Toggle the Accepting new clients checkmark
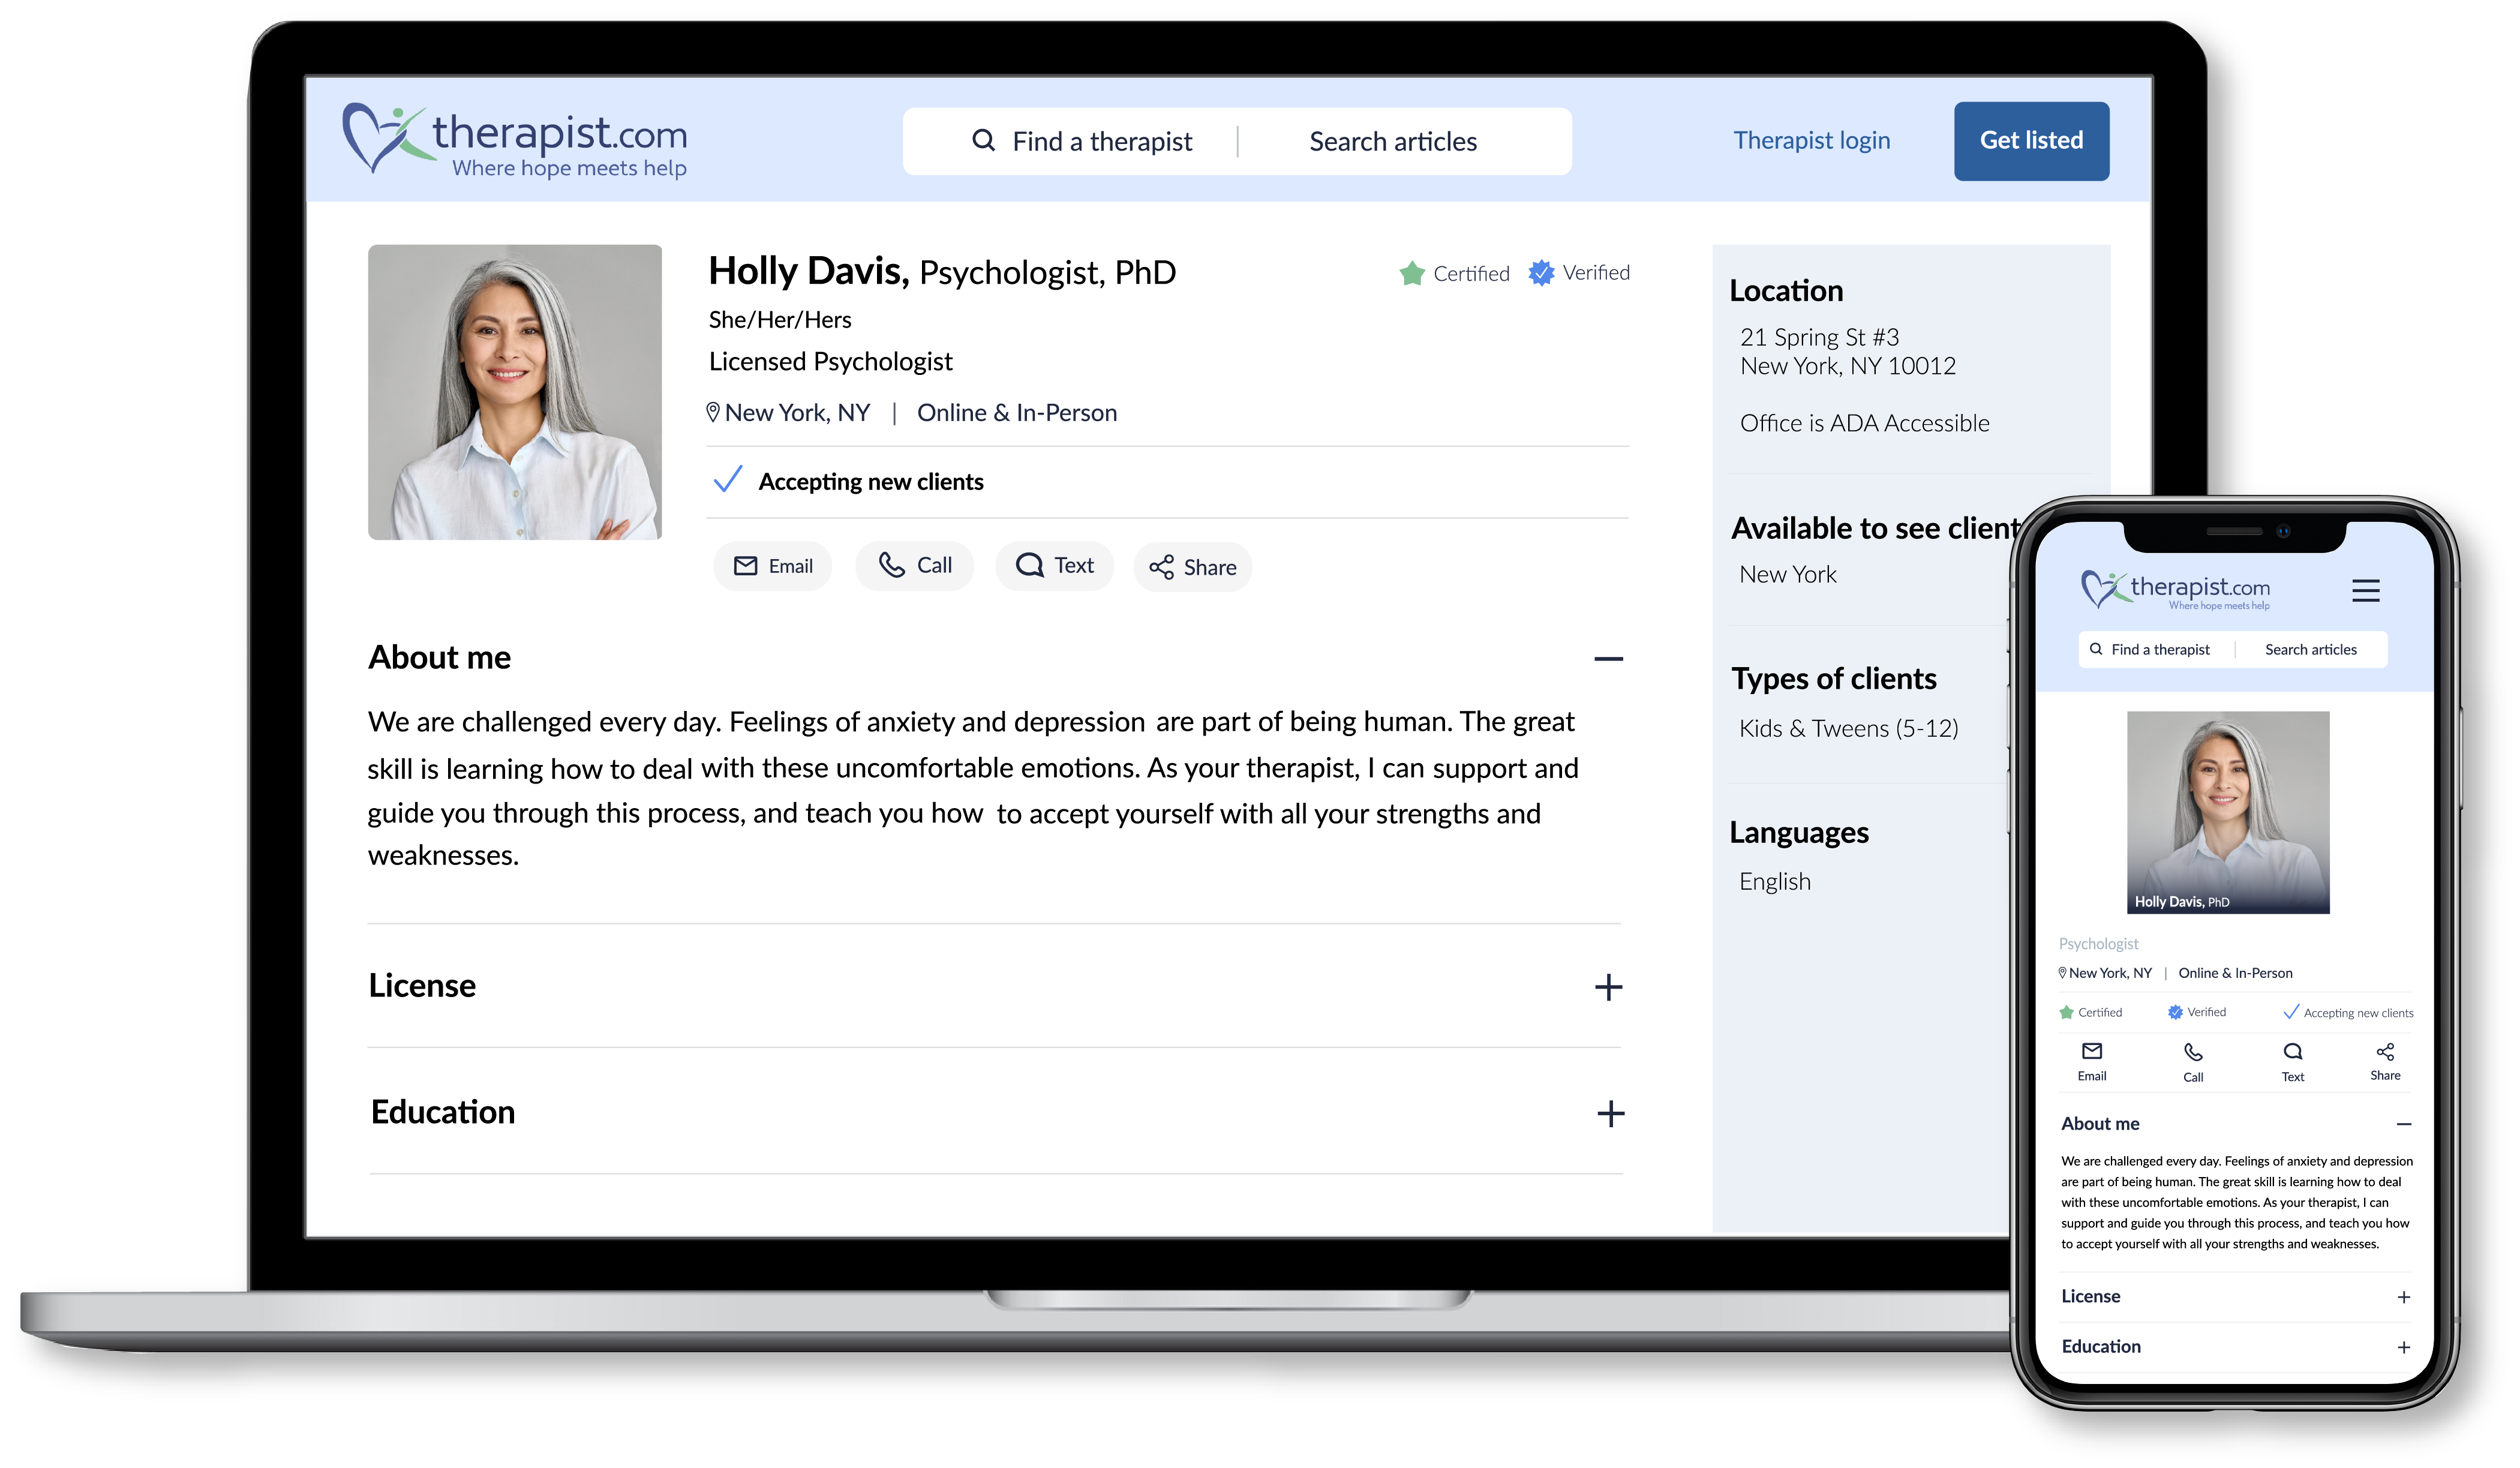 (x=728, y=480)
